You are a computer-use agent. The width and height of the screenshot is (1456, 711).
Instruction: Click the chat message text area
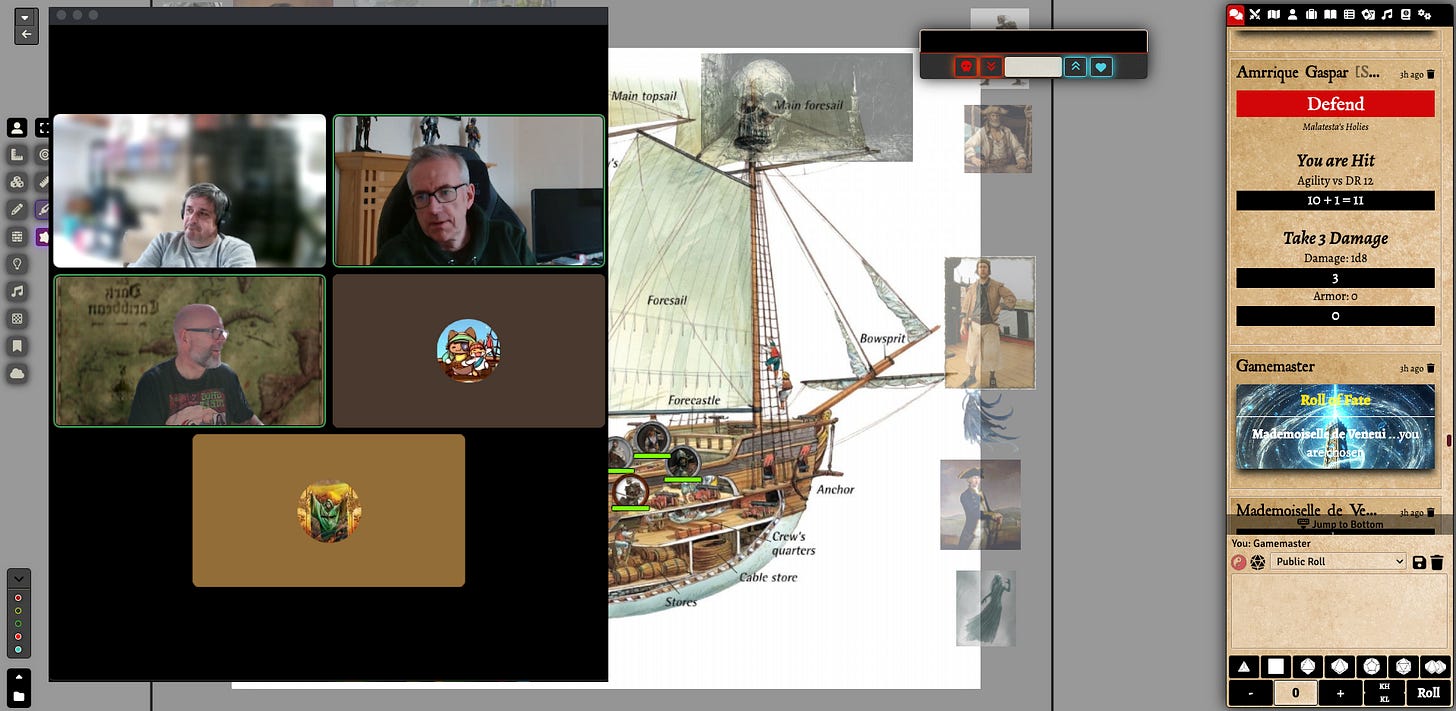click(x=1338, y=612)
